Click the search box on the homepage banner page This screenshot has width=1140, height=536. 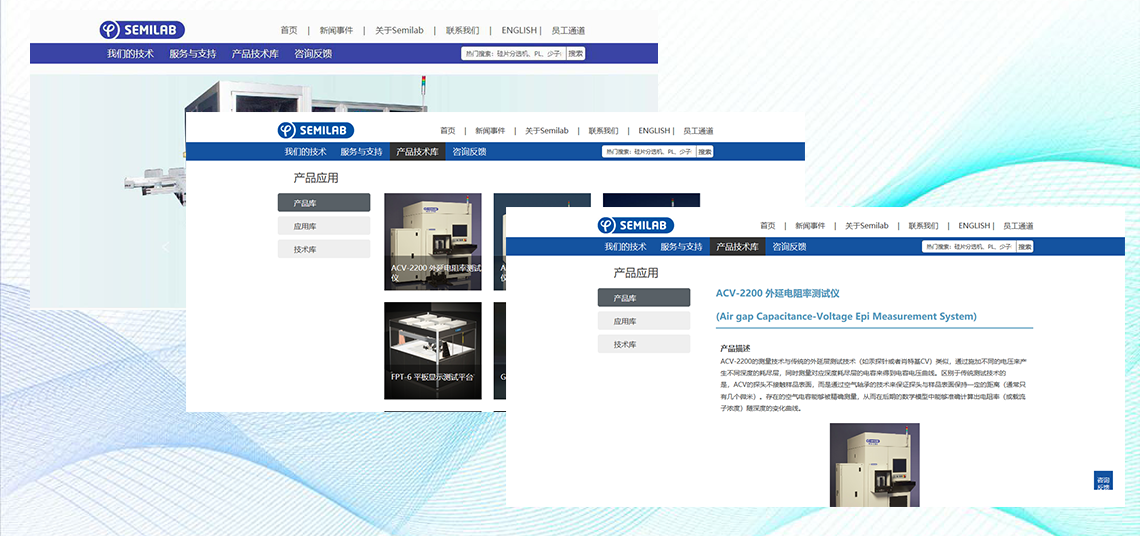pyautogui.click(x=513, y=54)
